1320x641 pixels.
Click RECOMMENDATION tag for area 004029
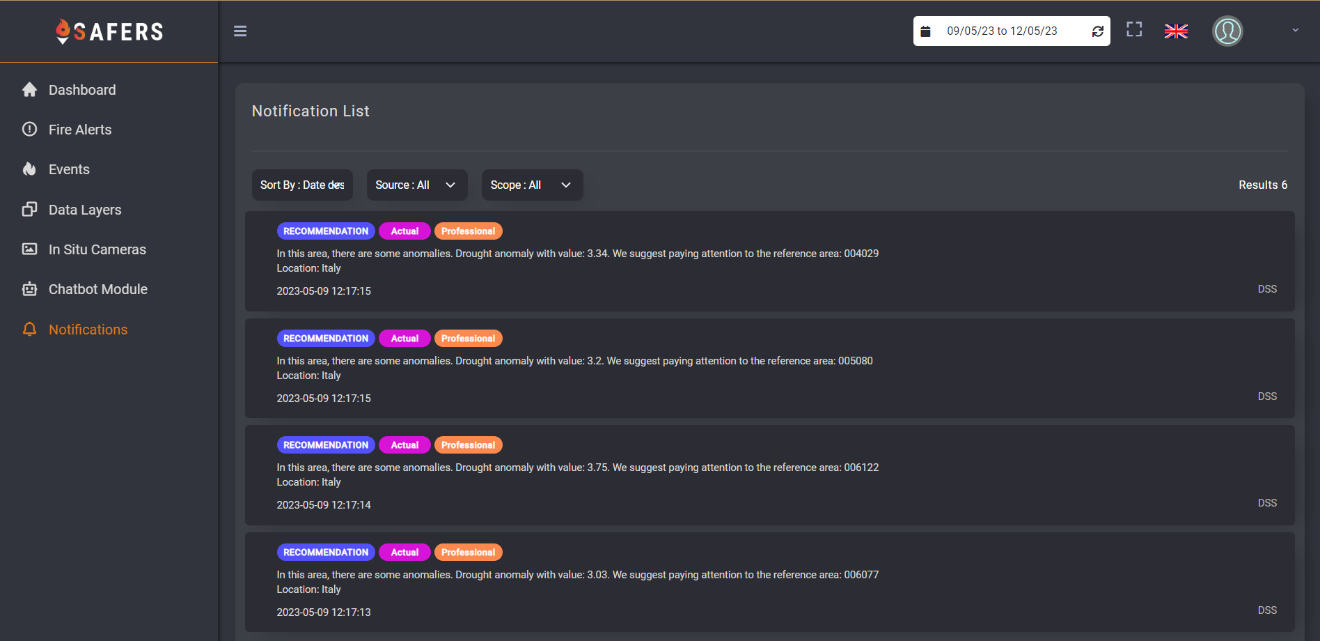[326, 231]
